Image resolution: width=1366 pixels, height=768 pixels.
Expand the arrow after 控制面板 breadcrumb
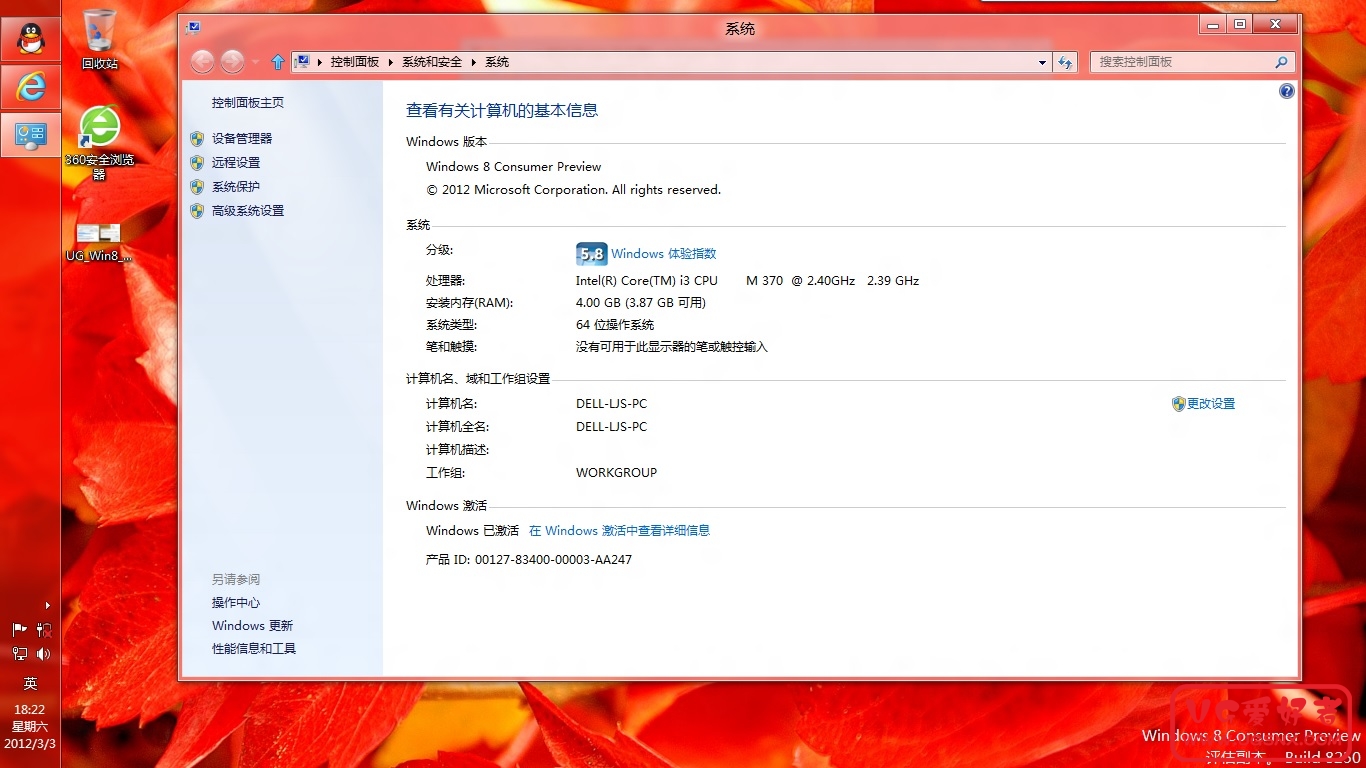(391, 62)
